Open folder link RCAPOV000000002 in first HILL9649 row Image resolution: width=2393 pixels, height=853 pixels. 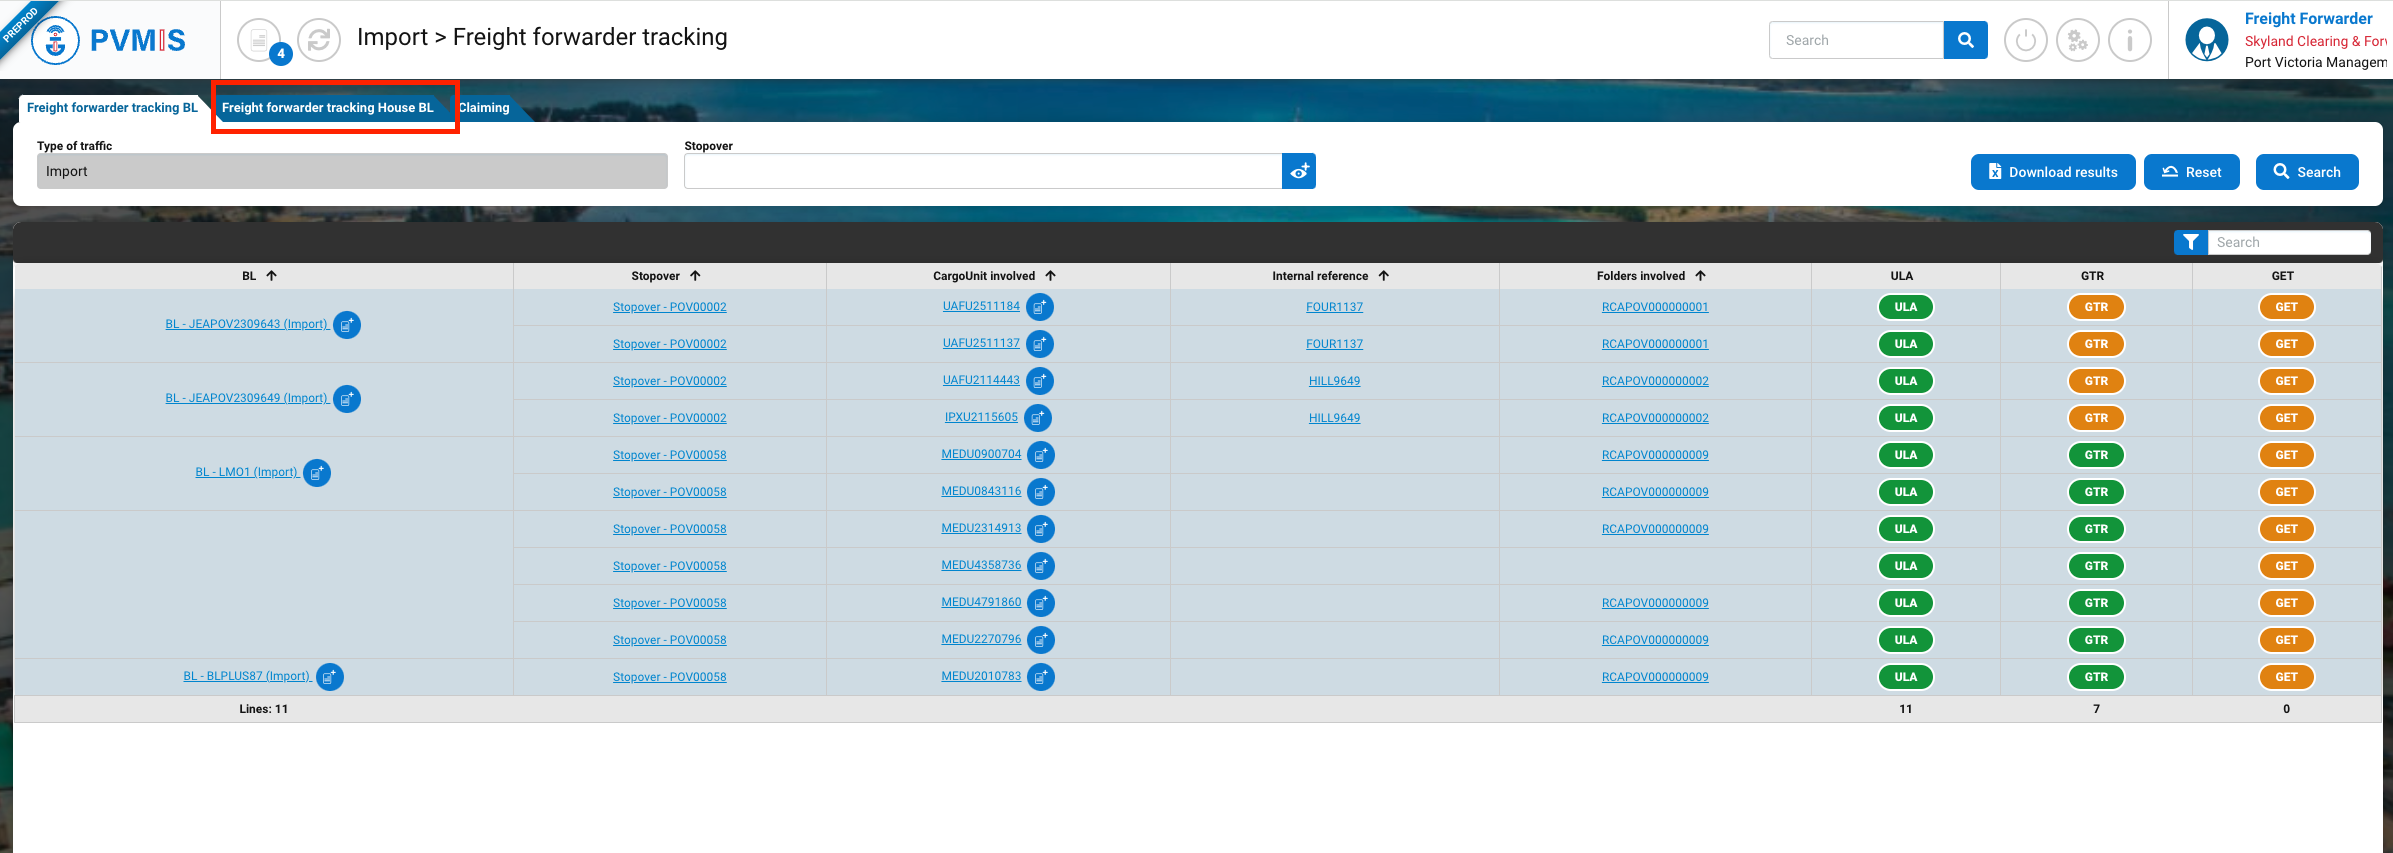coord(1655,381)
